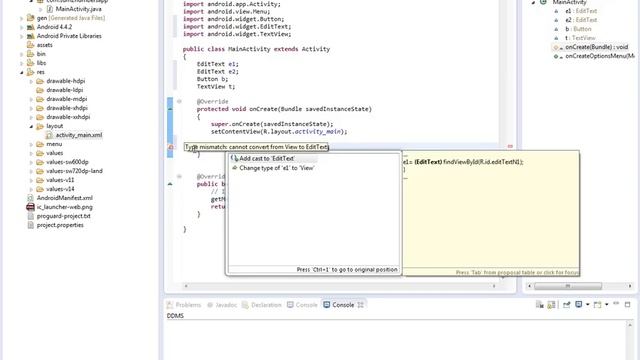This screenshot has width=640, height=360.
Task: Open the open console dropdown arrow
Action: pos(607,304)
